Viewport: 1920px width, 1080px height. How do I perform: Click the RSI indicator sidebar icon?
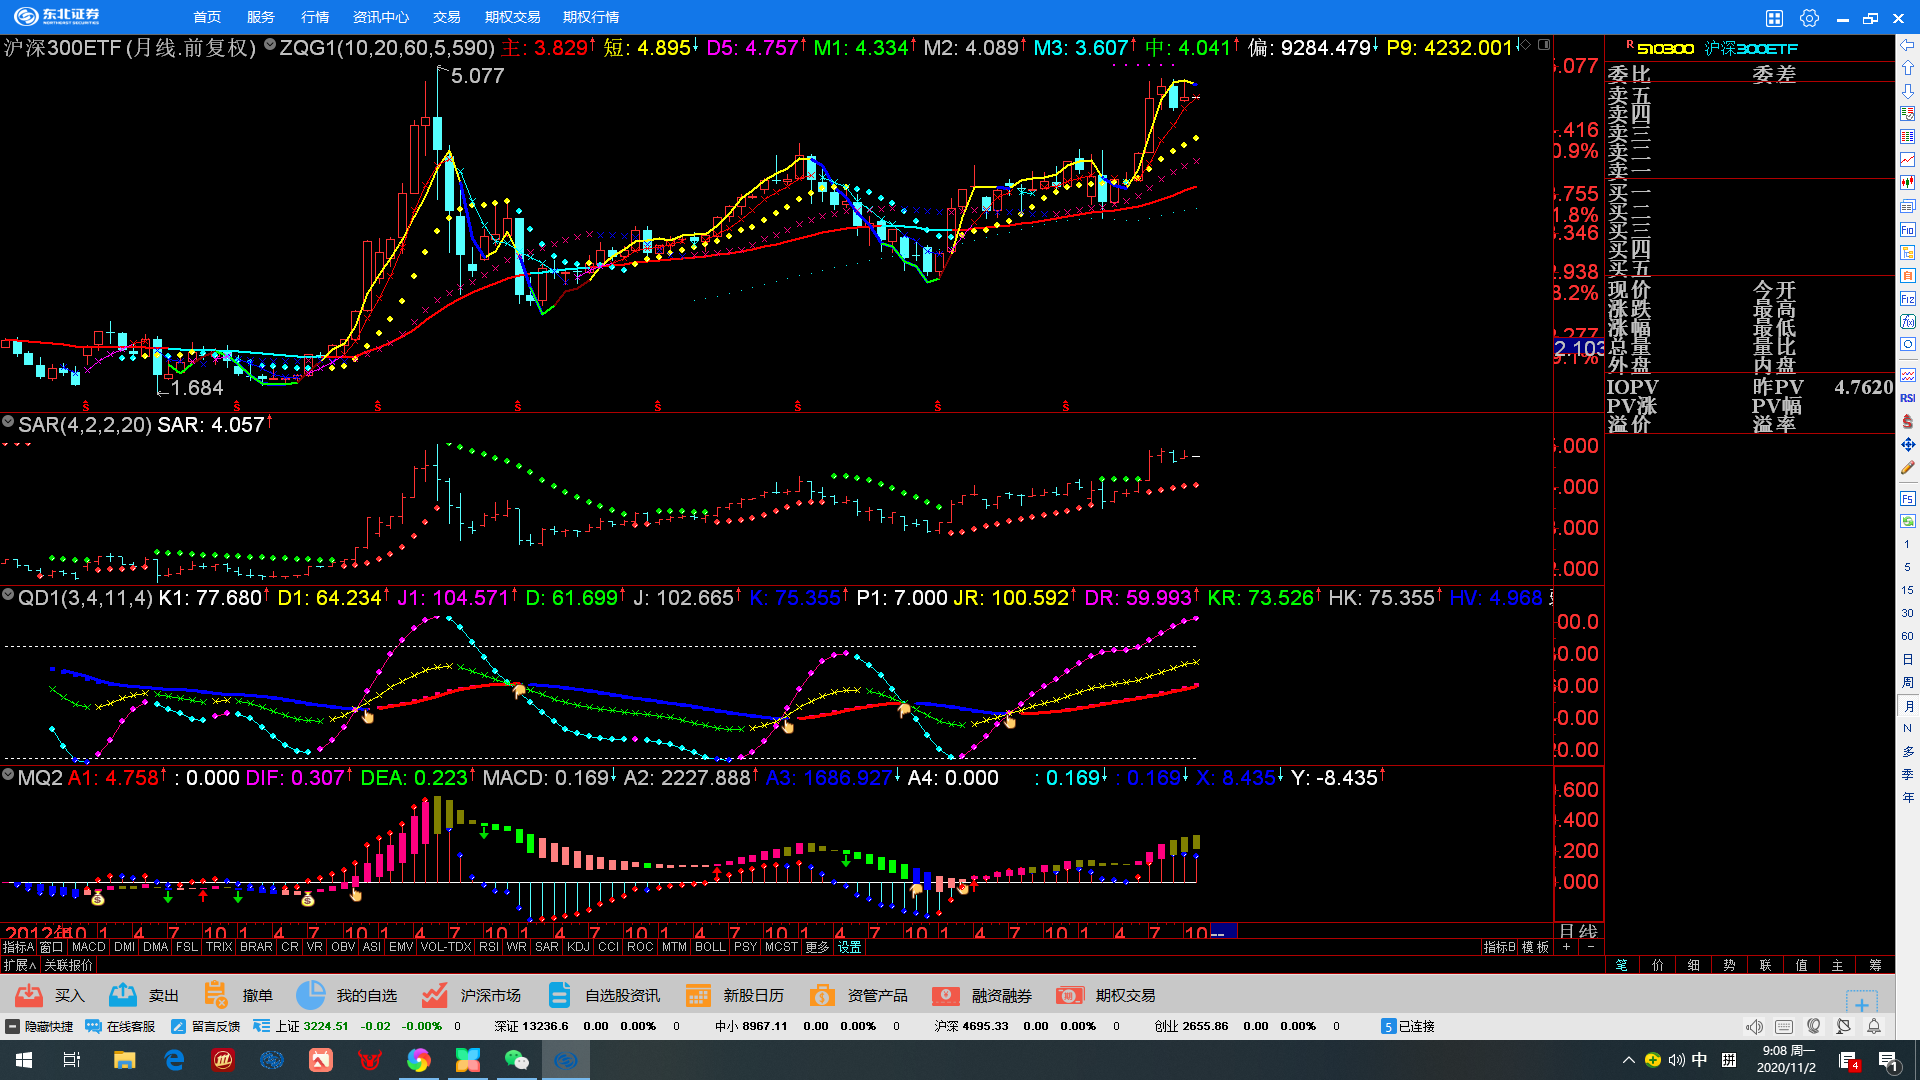pos(1908,398)
